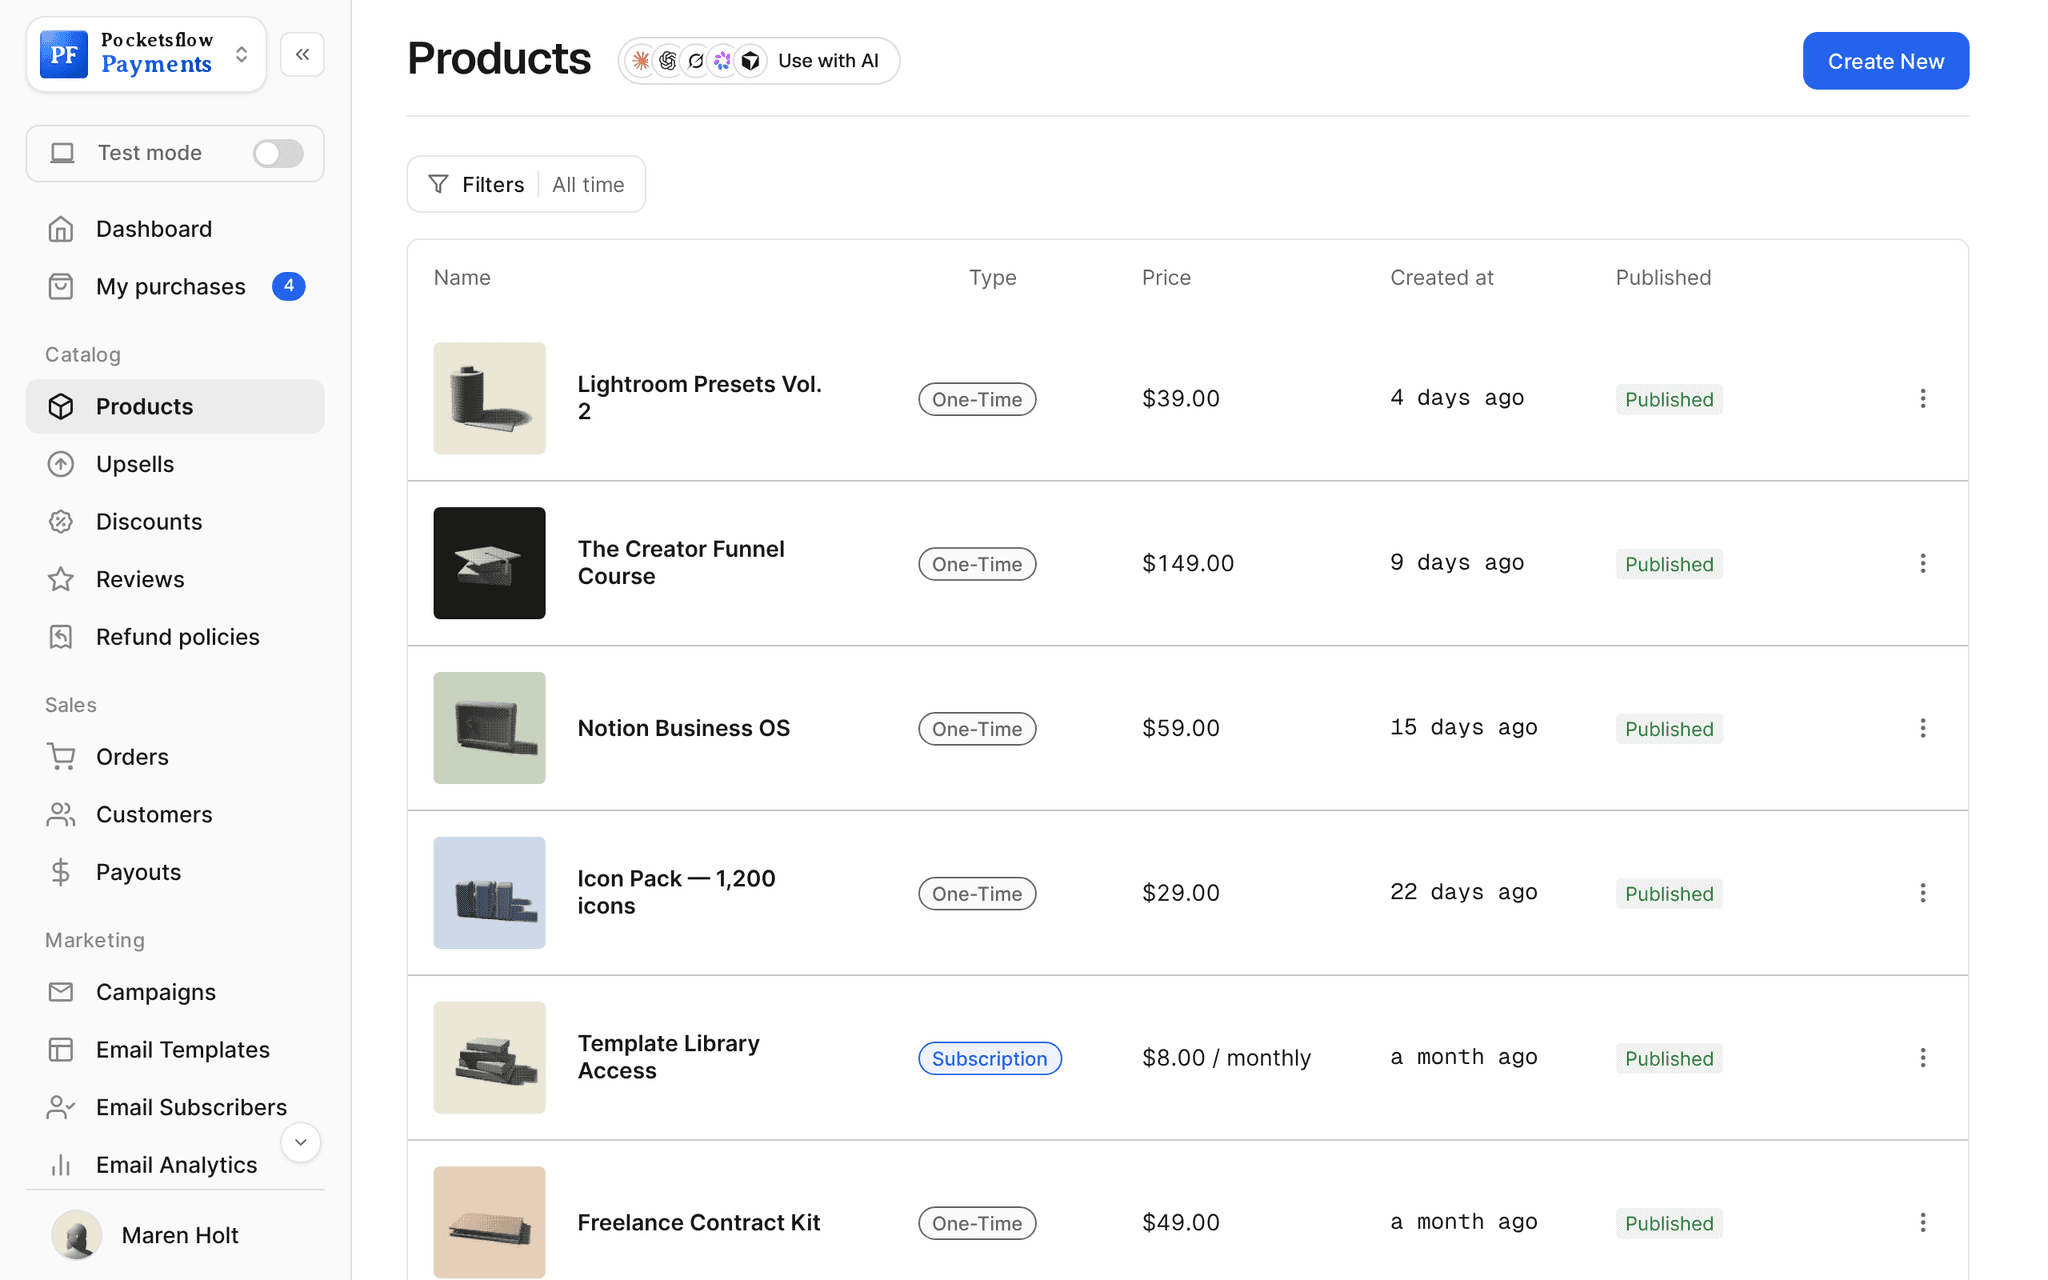Click the purchases count badge 4
The image size is (2048, 1280).
click(289, 286)
